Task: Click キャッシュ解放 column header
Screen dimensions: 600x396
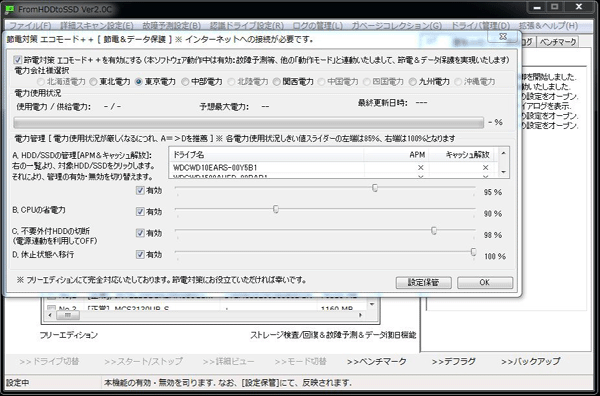Action: click(x=461, y=155)
